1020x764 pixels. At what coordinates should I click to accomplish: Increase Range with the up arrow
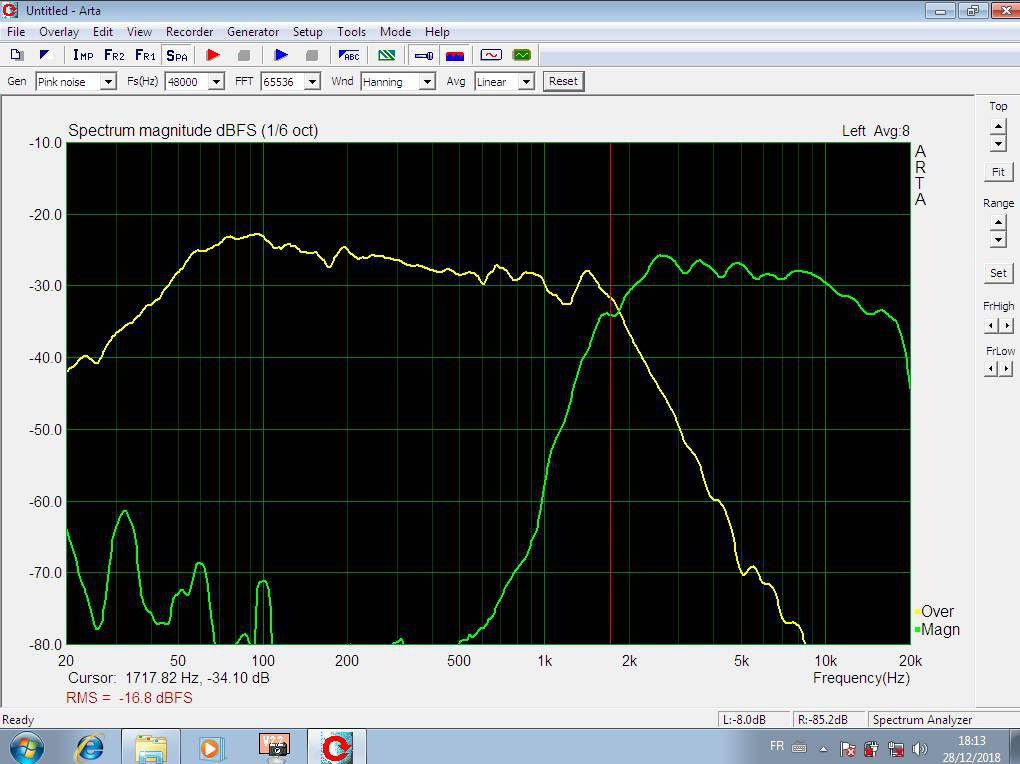[998, 223]
